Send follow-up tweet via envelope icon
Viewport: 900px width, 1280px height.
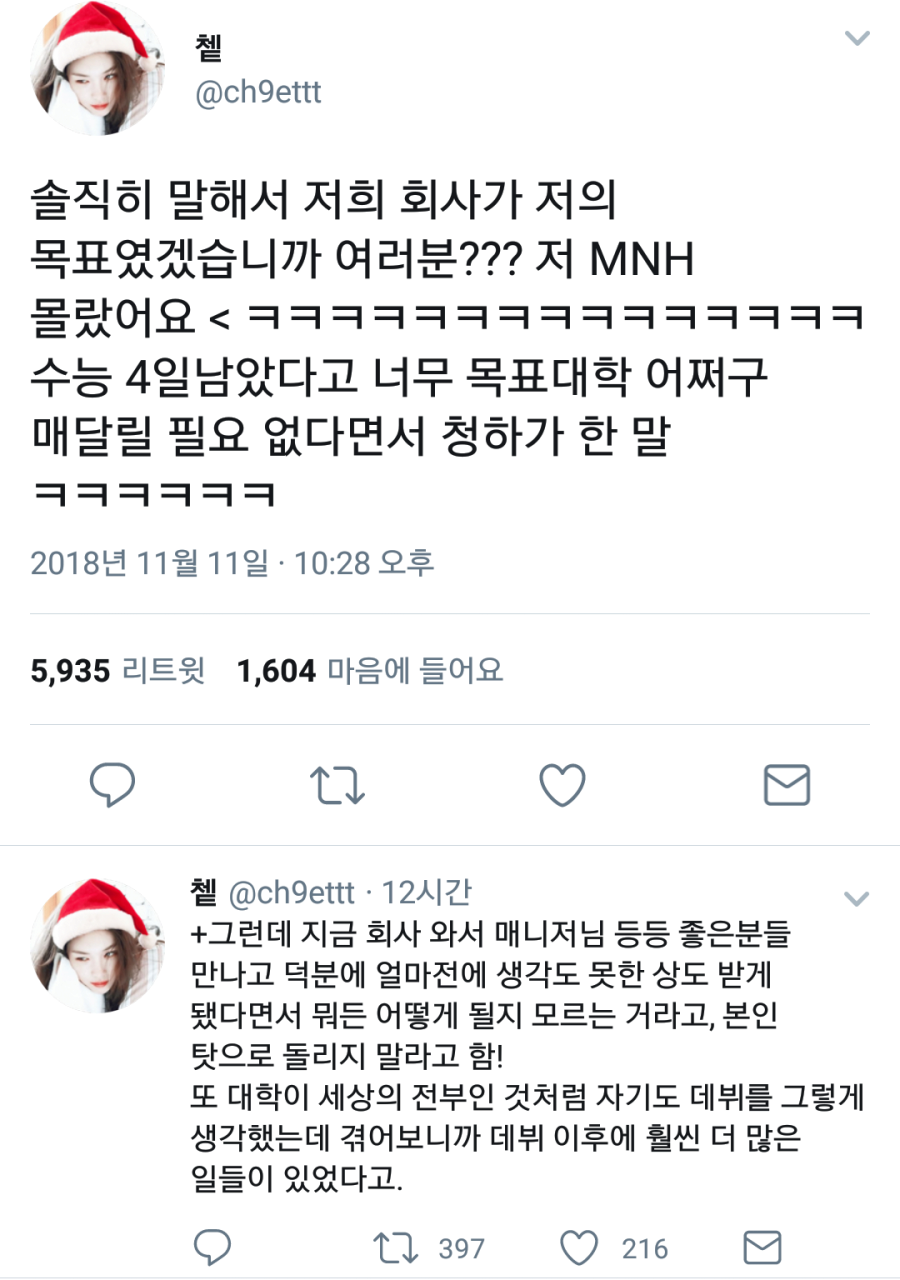pyautogui.click(x=764, y=1248)
